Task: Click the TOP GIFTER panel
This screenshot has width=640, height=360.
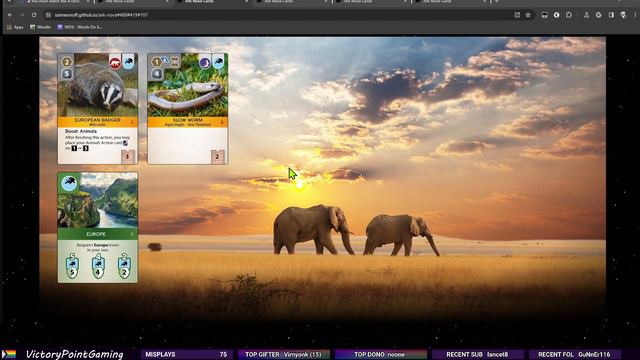Action: point(284,354)
